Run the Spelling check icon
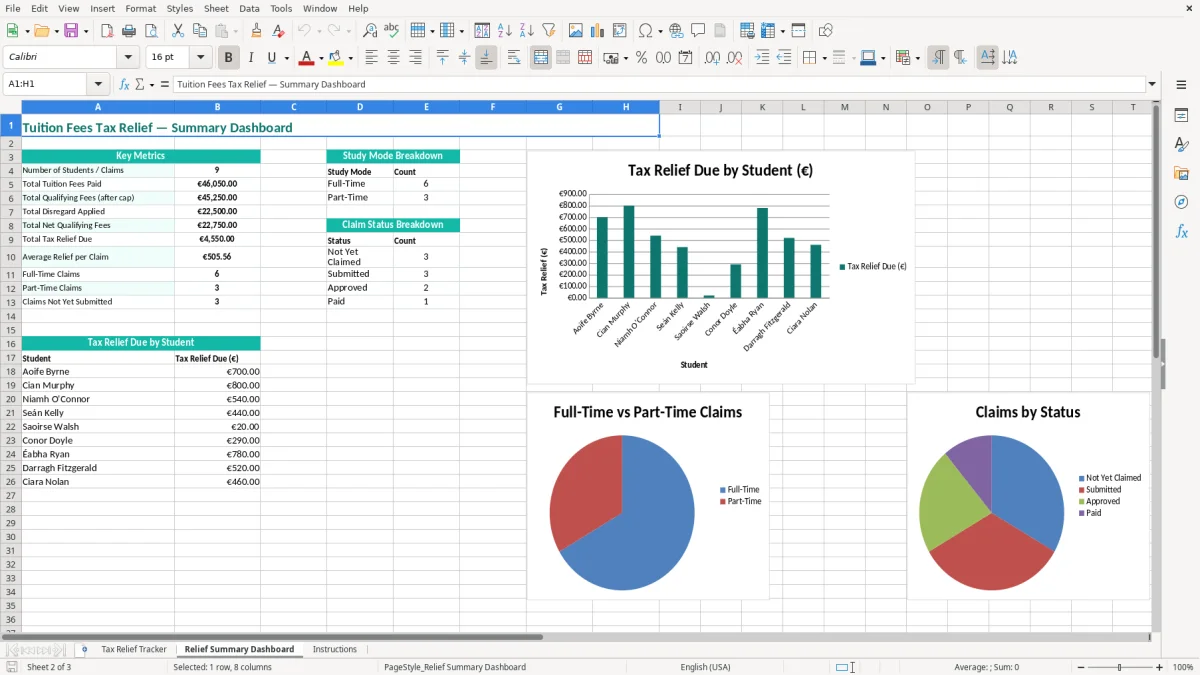 coord(392,31)
